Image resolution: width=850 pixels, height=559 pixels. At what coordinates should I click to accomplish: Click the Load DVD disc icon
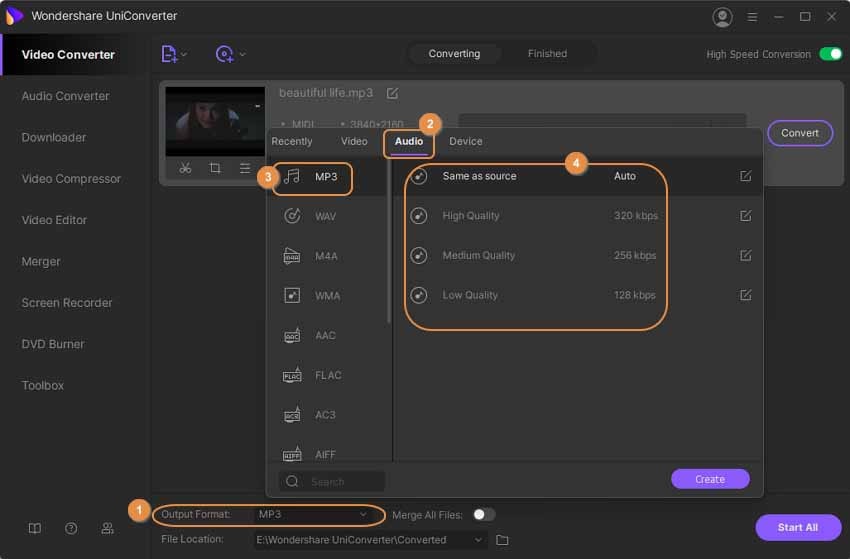[224, 54]
